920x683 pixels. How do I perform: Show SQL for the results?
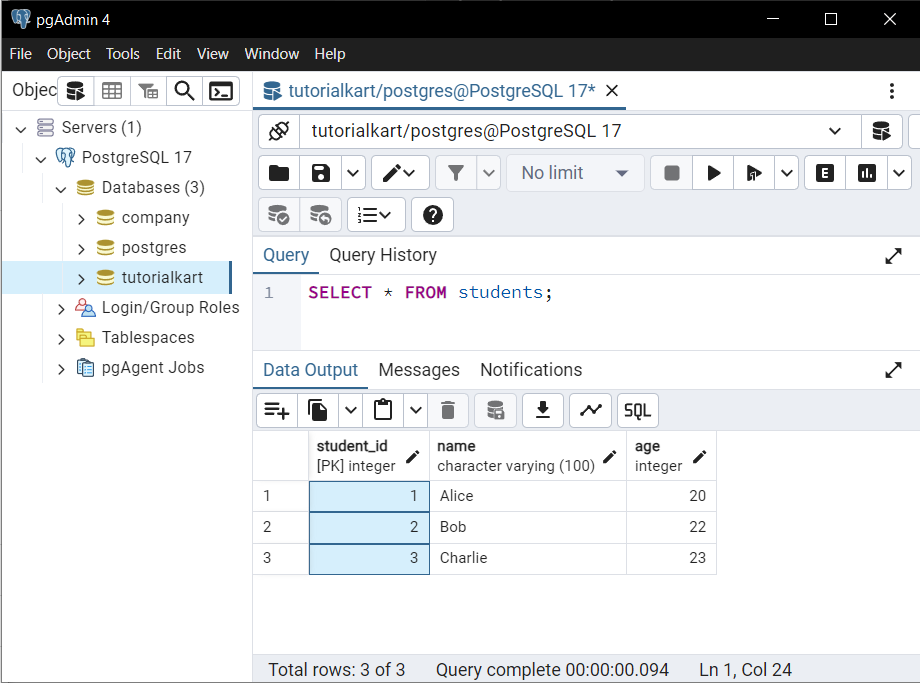[638, 410]
